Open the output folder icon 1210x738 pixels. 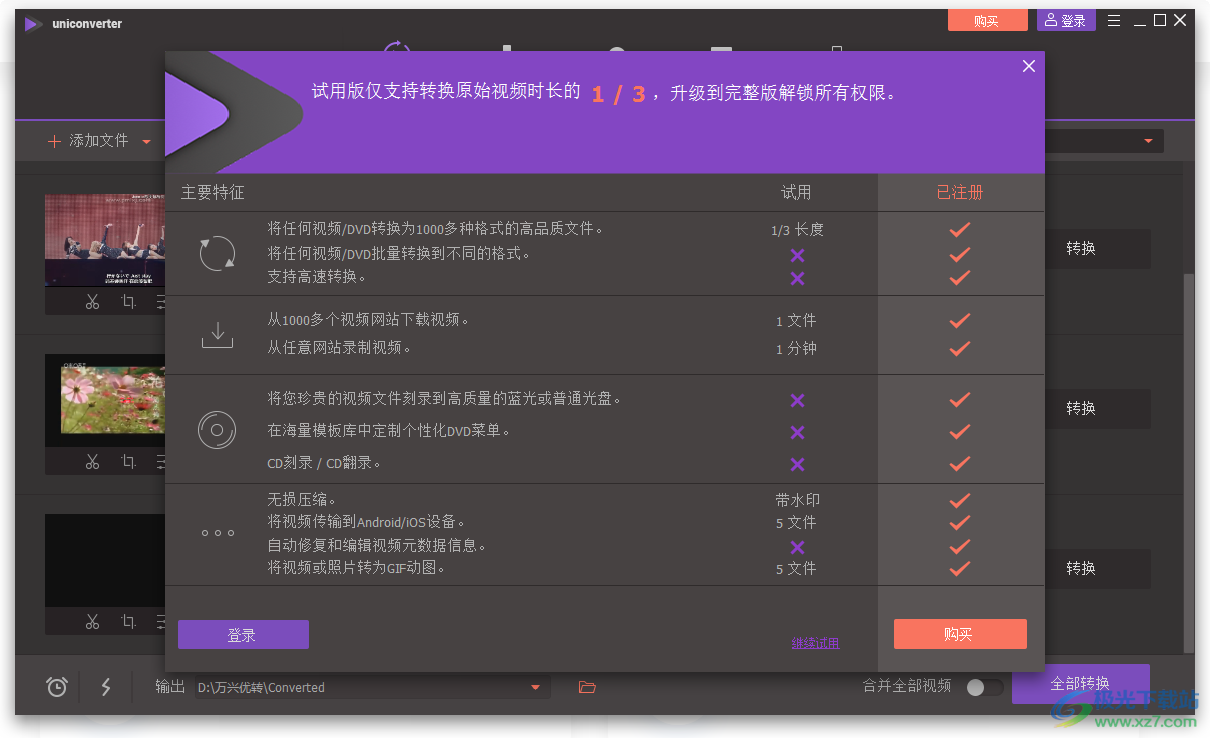click(x=587, y=687)
